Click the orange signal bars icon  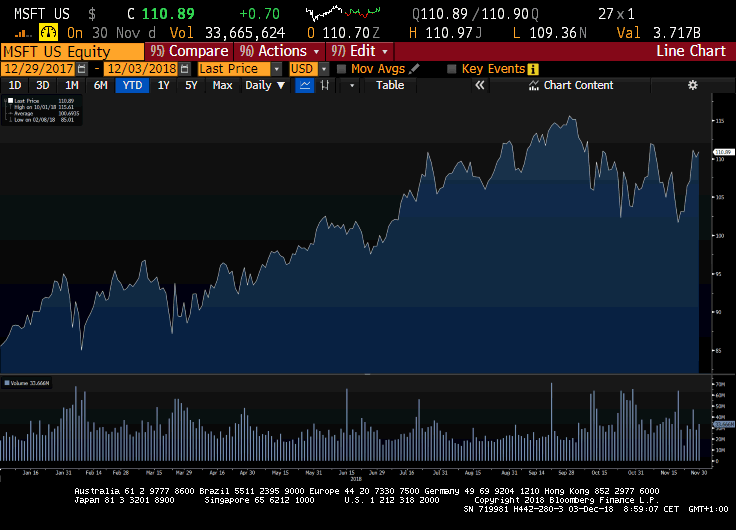click(23, 33)
